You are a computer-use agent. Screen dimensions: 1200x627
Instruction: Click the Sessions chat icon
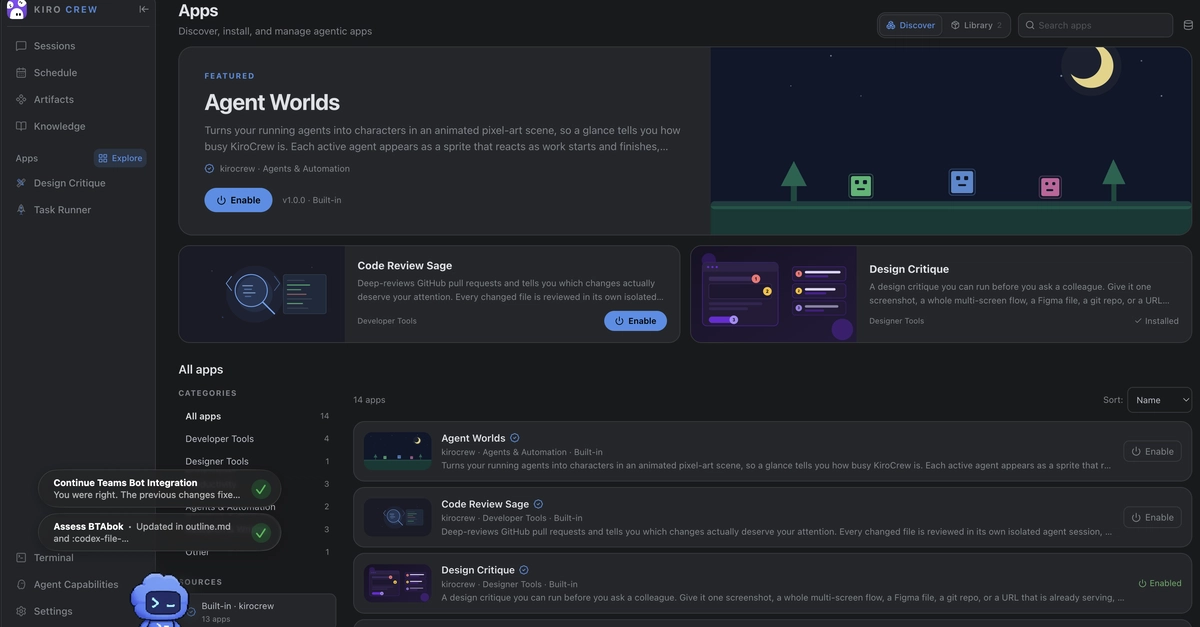coord(22,46)
